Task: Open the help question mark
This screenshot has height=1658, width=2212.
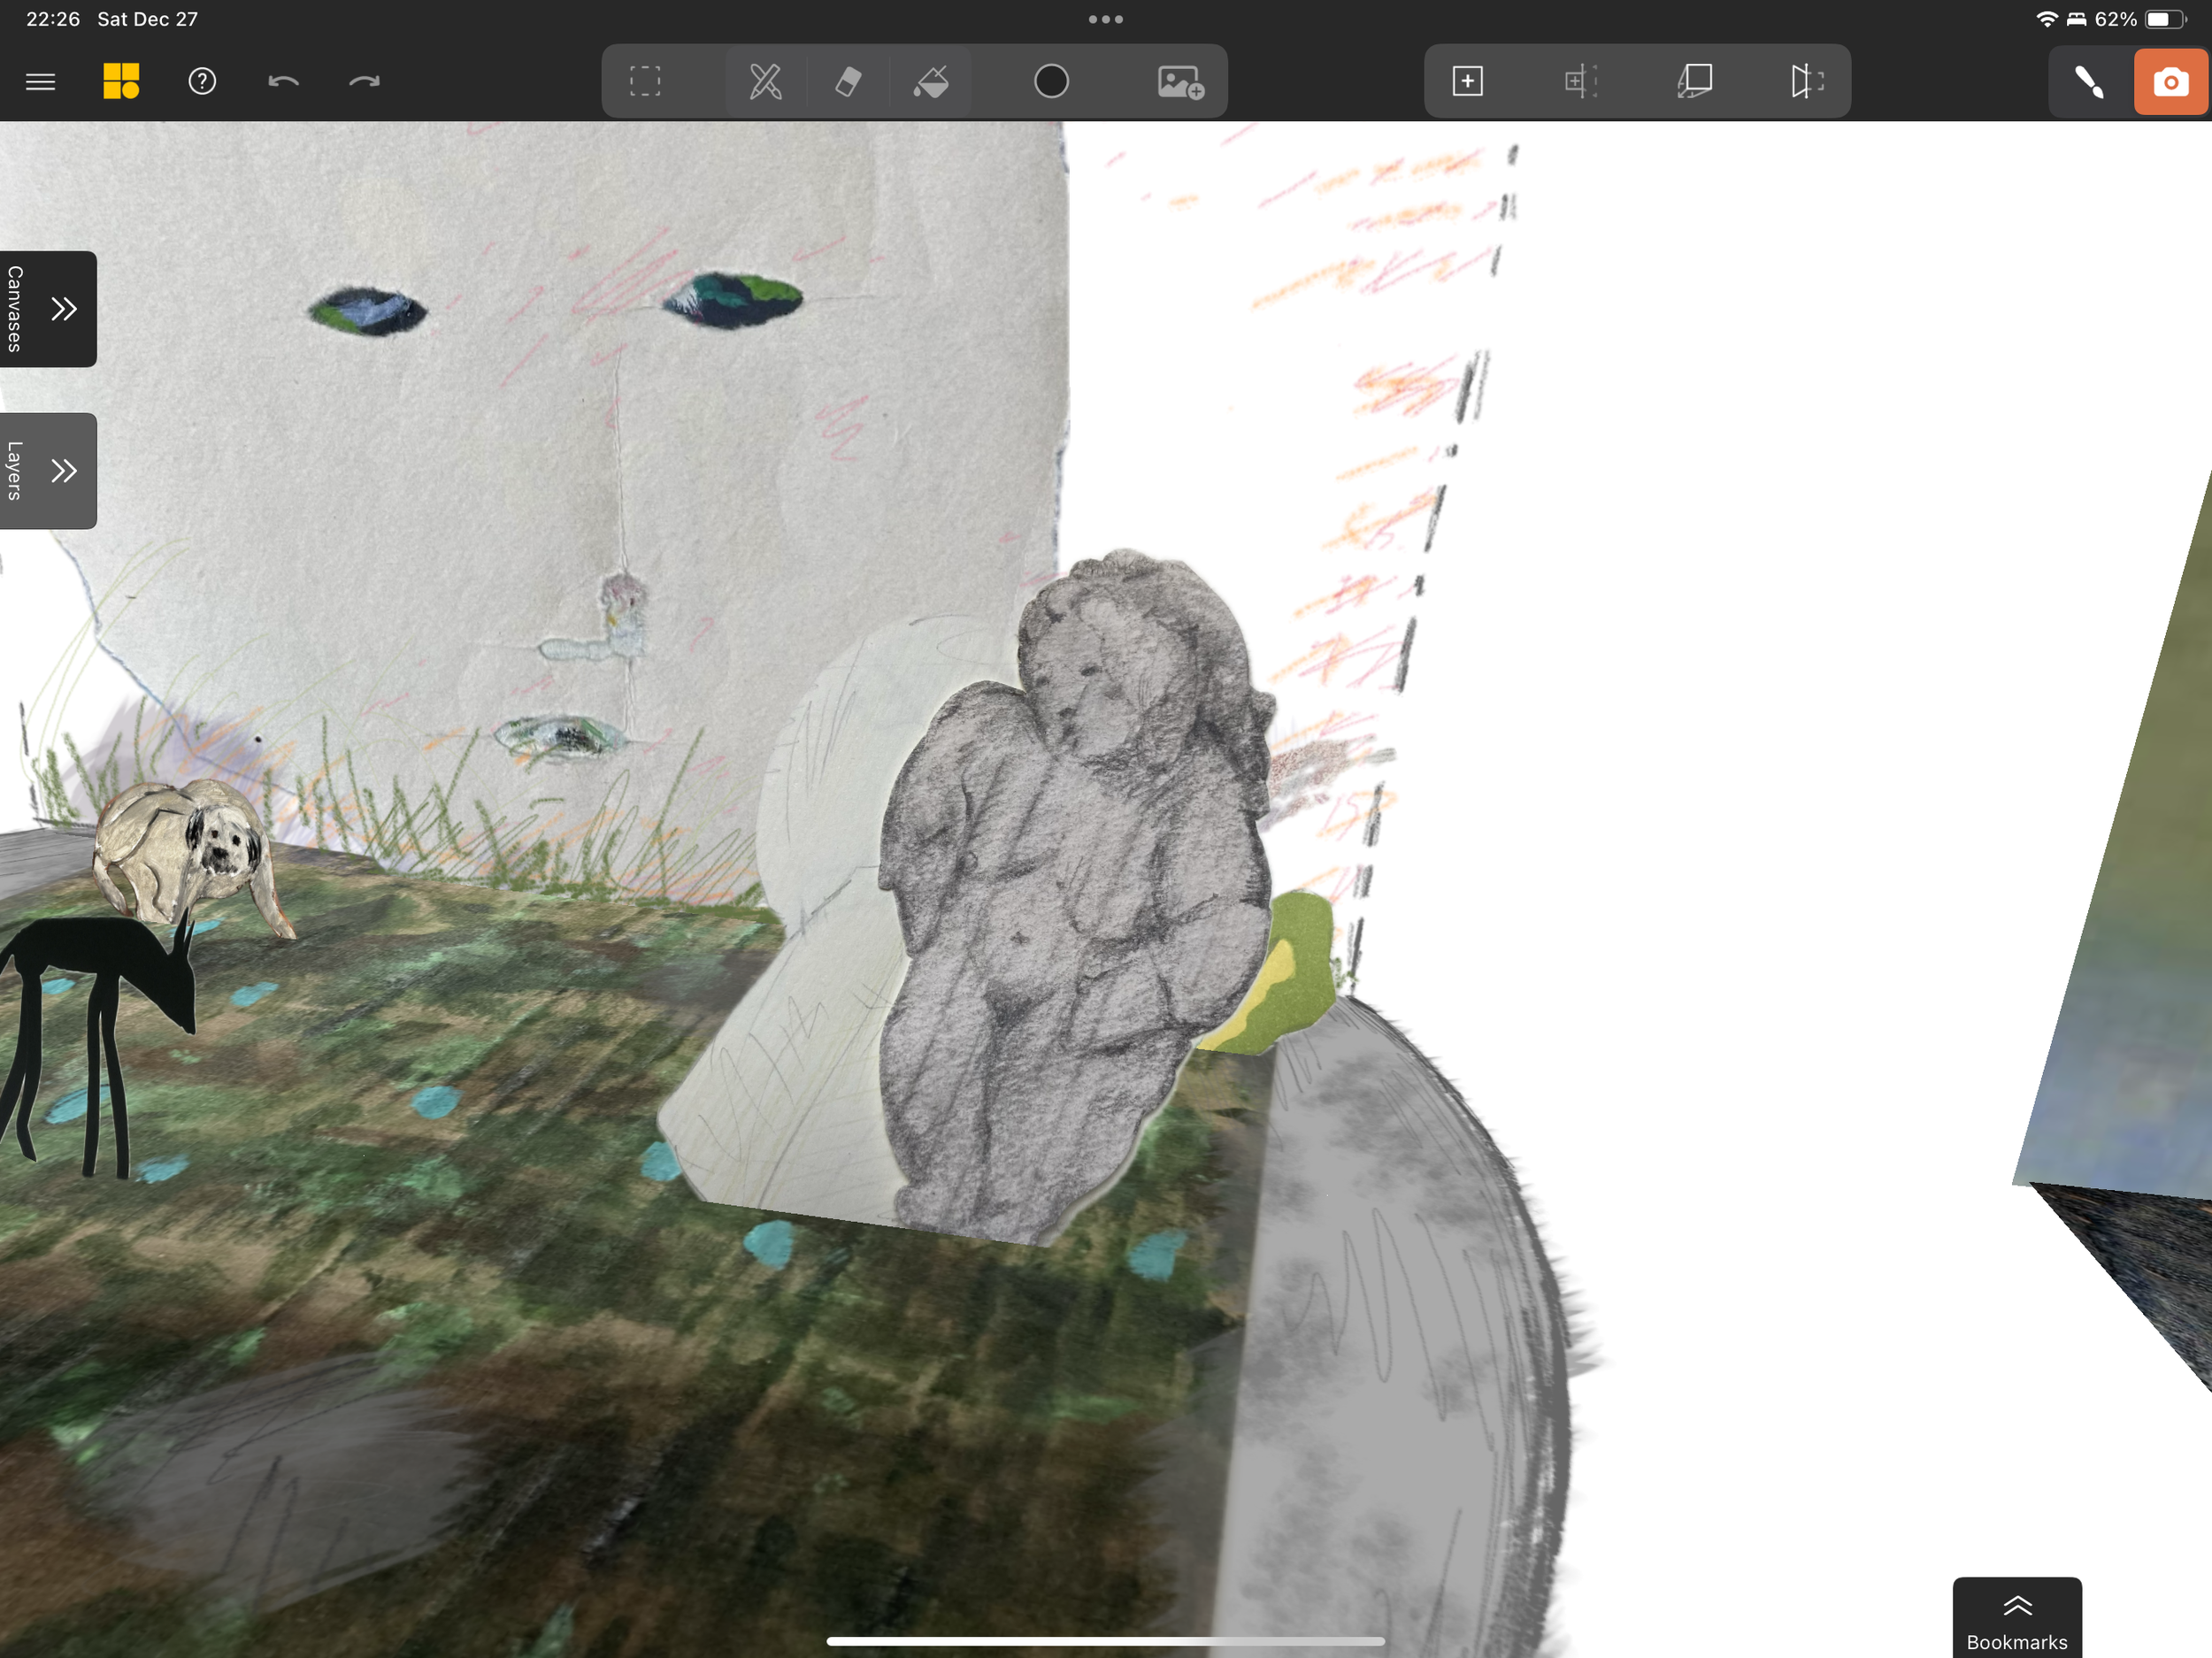Action: pos(202,81)
